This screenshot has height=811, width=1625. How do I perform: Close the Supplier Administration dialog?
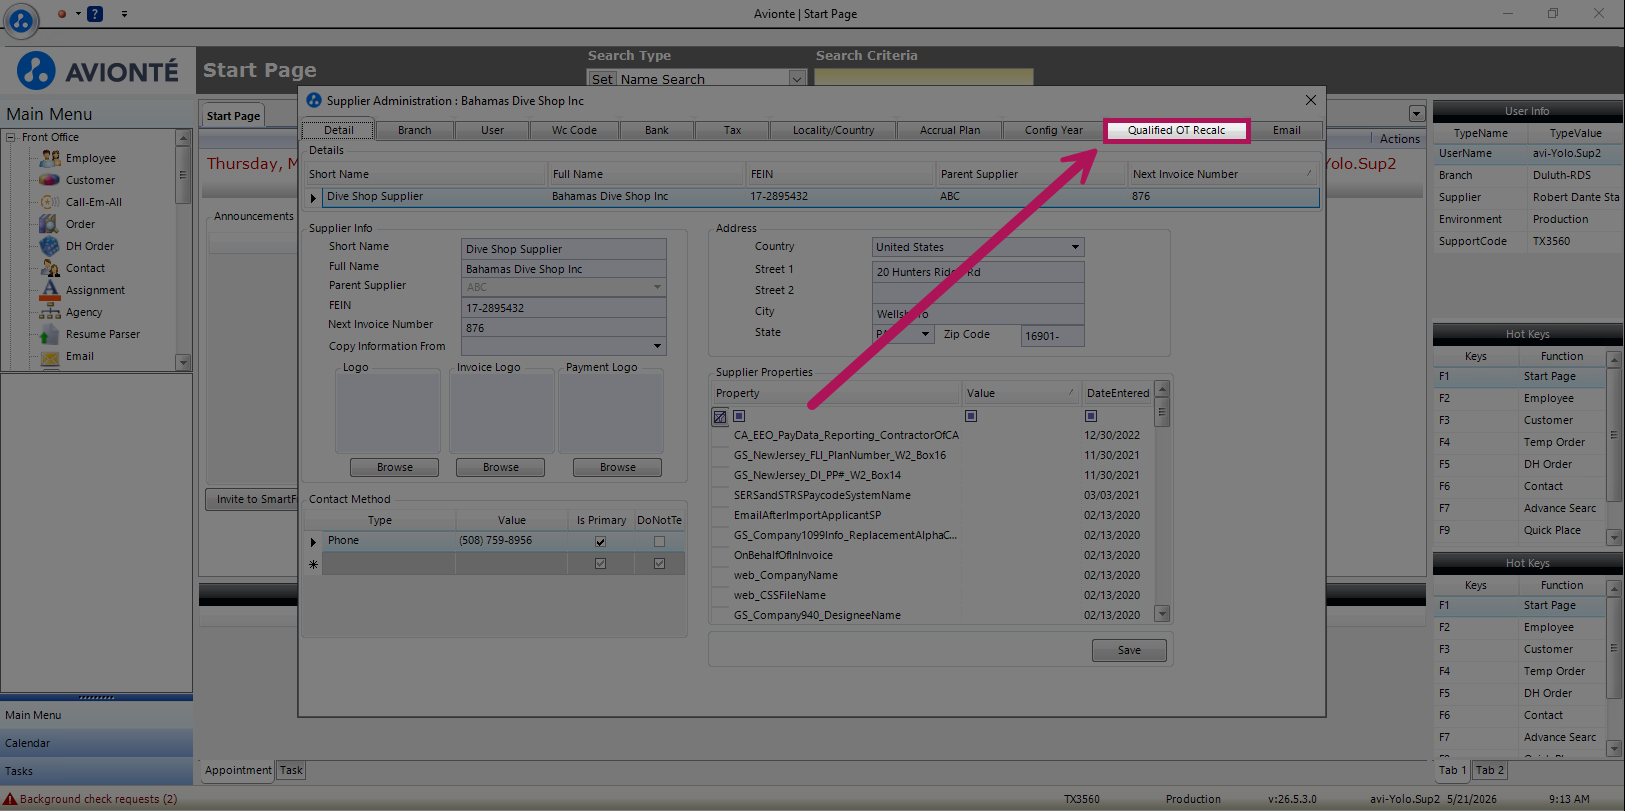(x=1311, y=100)
